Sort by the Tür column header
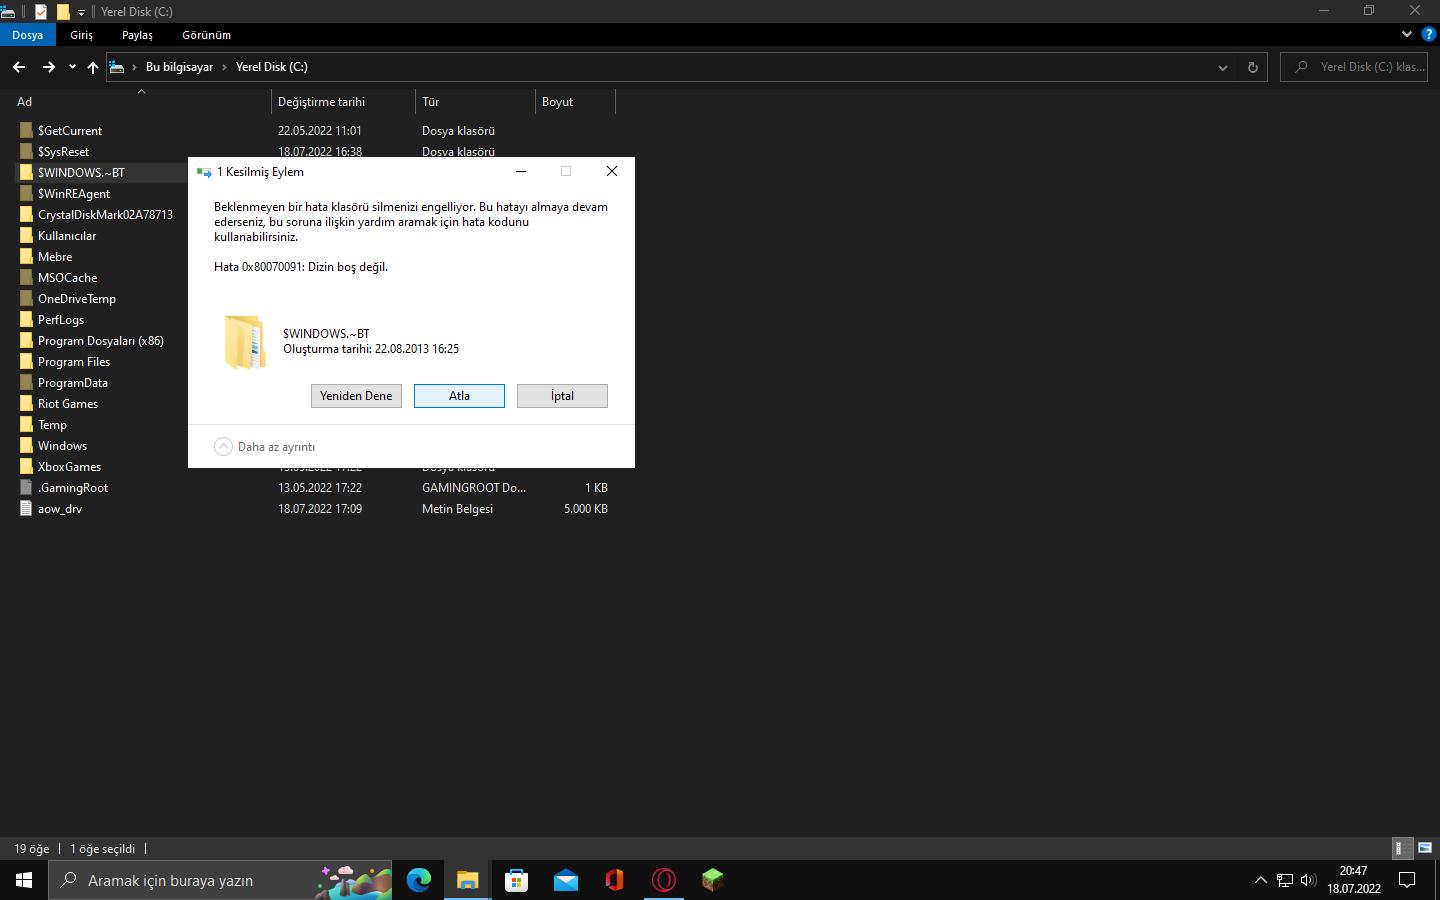 coord(475,102)
